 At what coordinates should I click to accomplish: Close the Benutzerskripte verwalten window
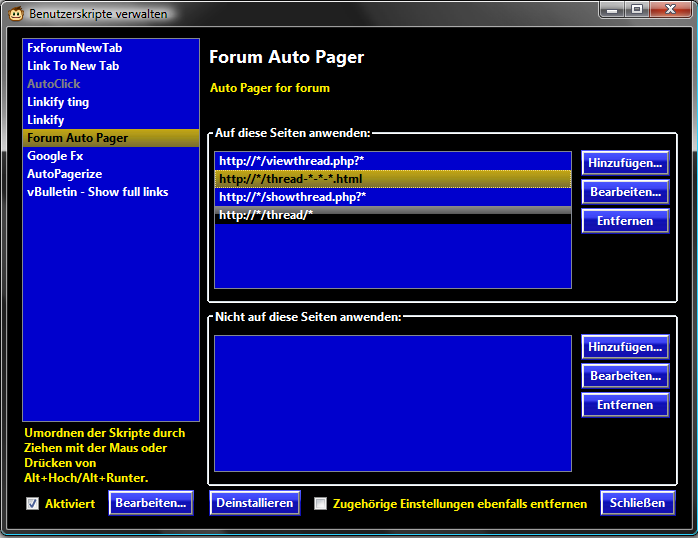pyautogui.click(x=671, y=9)
